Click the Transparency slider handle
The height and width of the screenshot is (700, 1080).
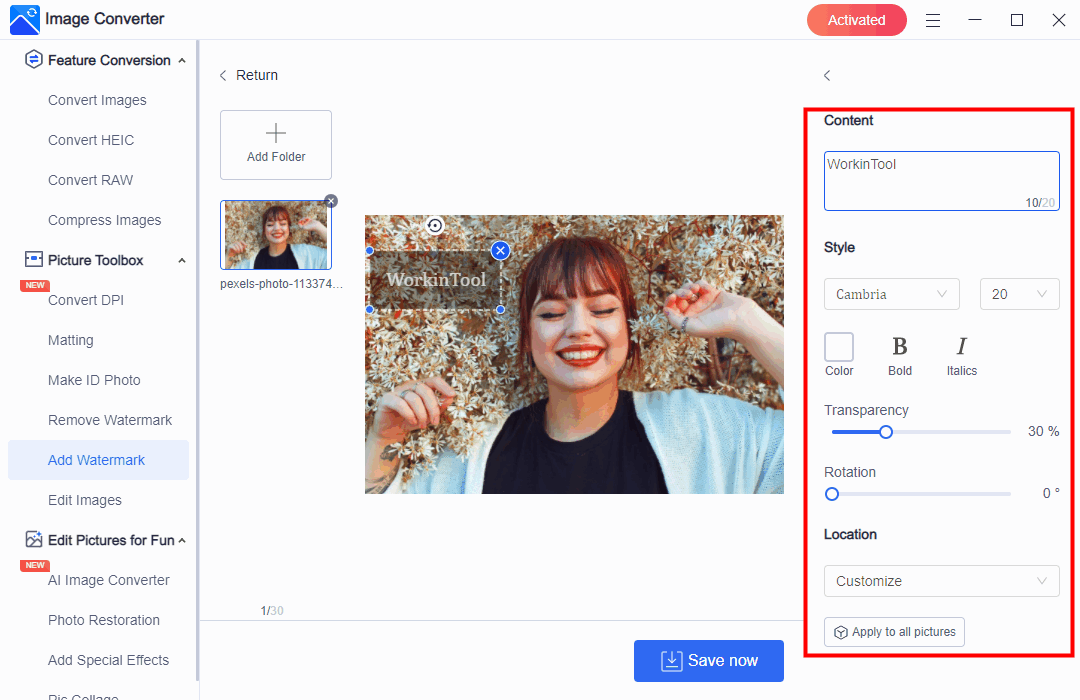[x=885, y=432]
